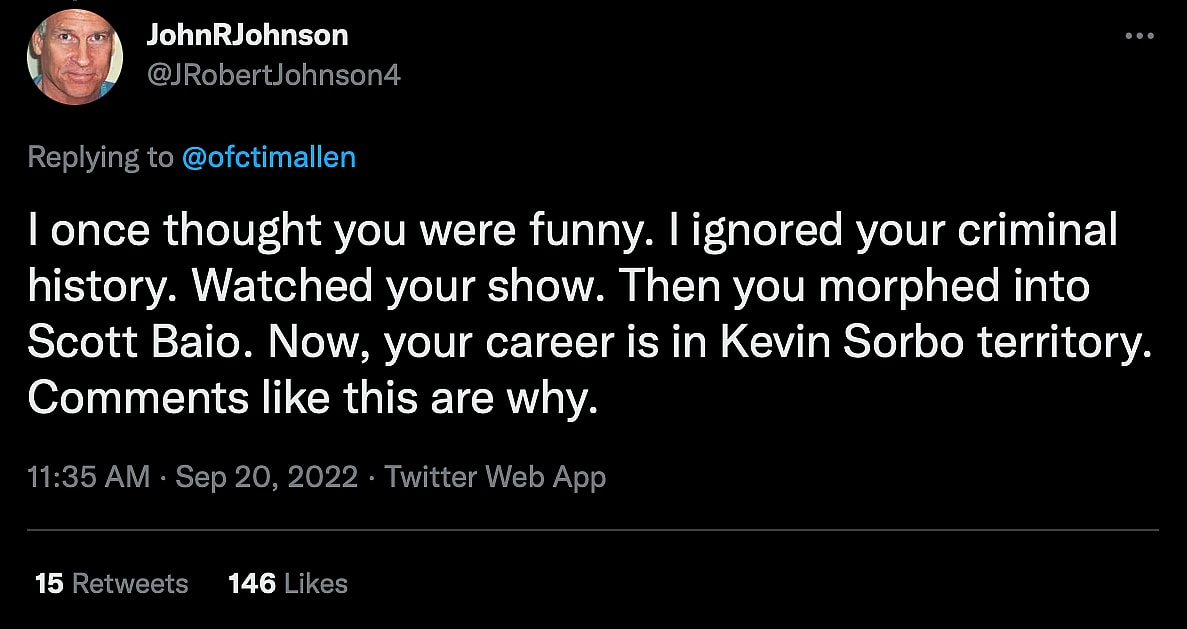The image size is (1187, 629).
Task: View the 146 Likes list
Action: click(288, 583)
